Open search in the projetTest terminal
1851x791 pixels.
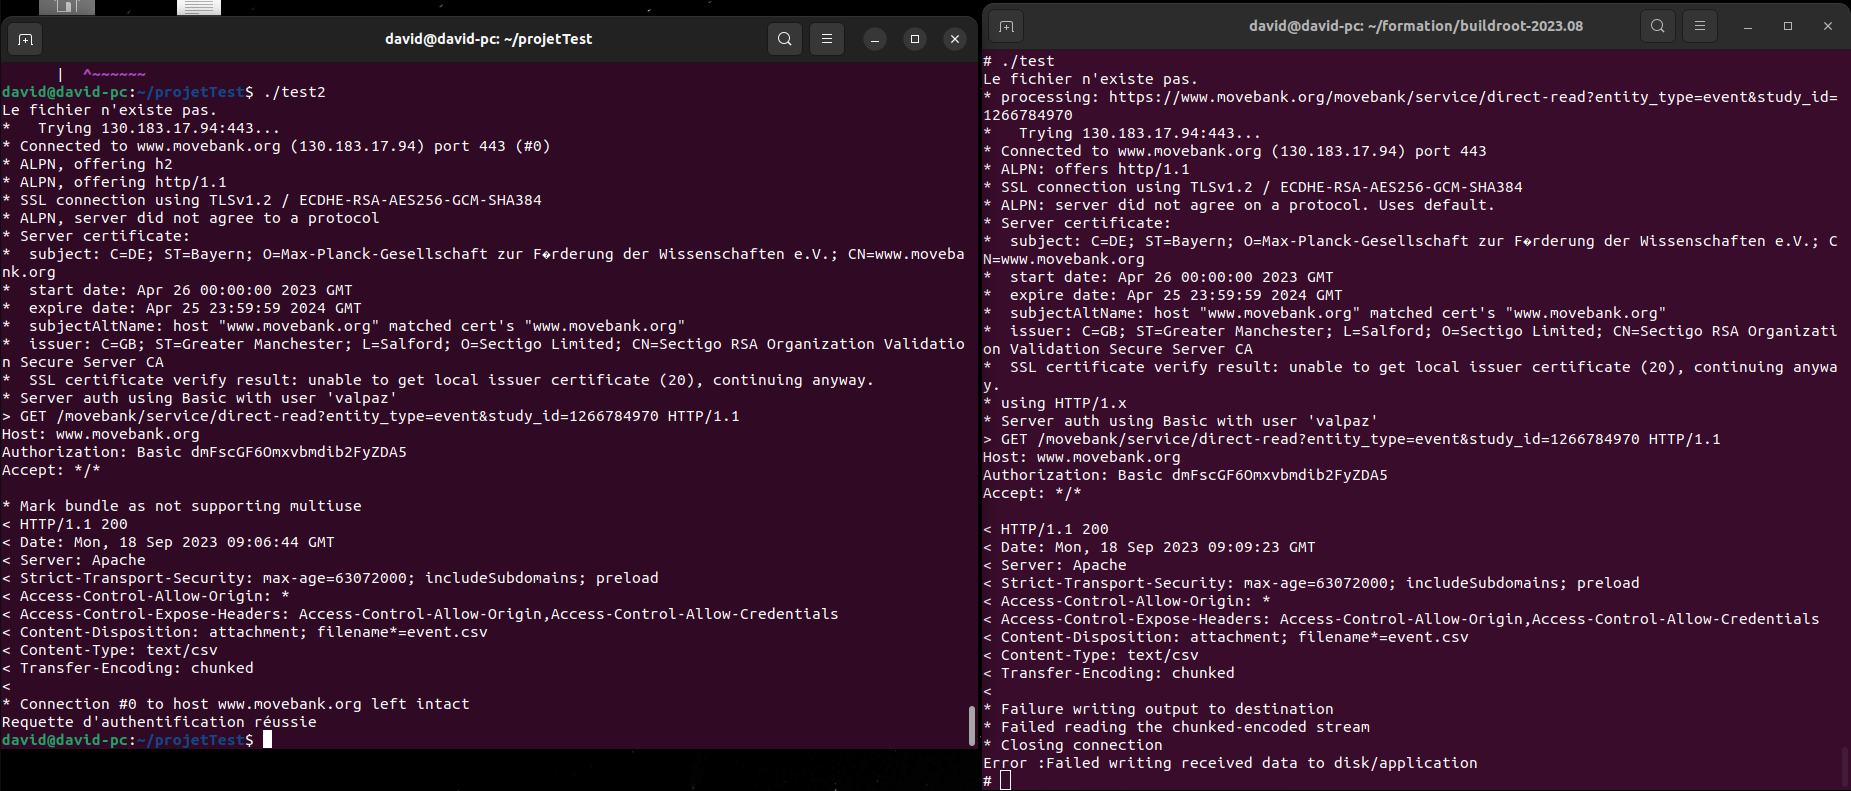(x=785, y=39)
